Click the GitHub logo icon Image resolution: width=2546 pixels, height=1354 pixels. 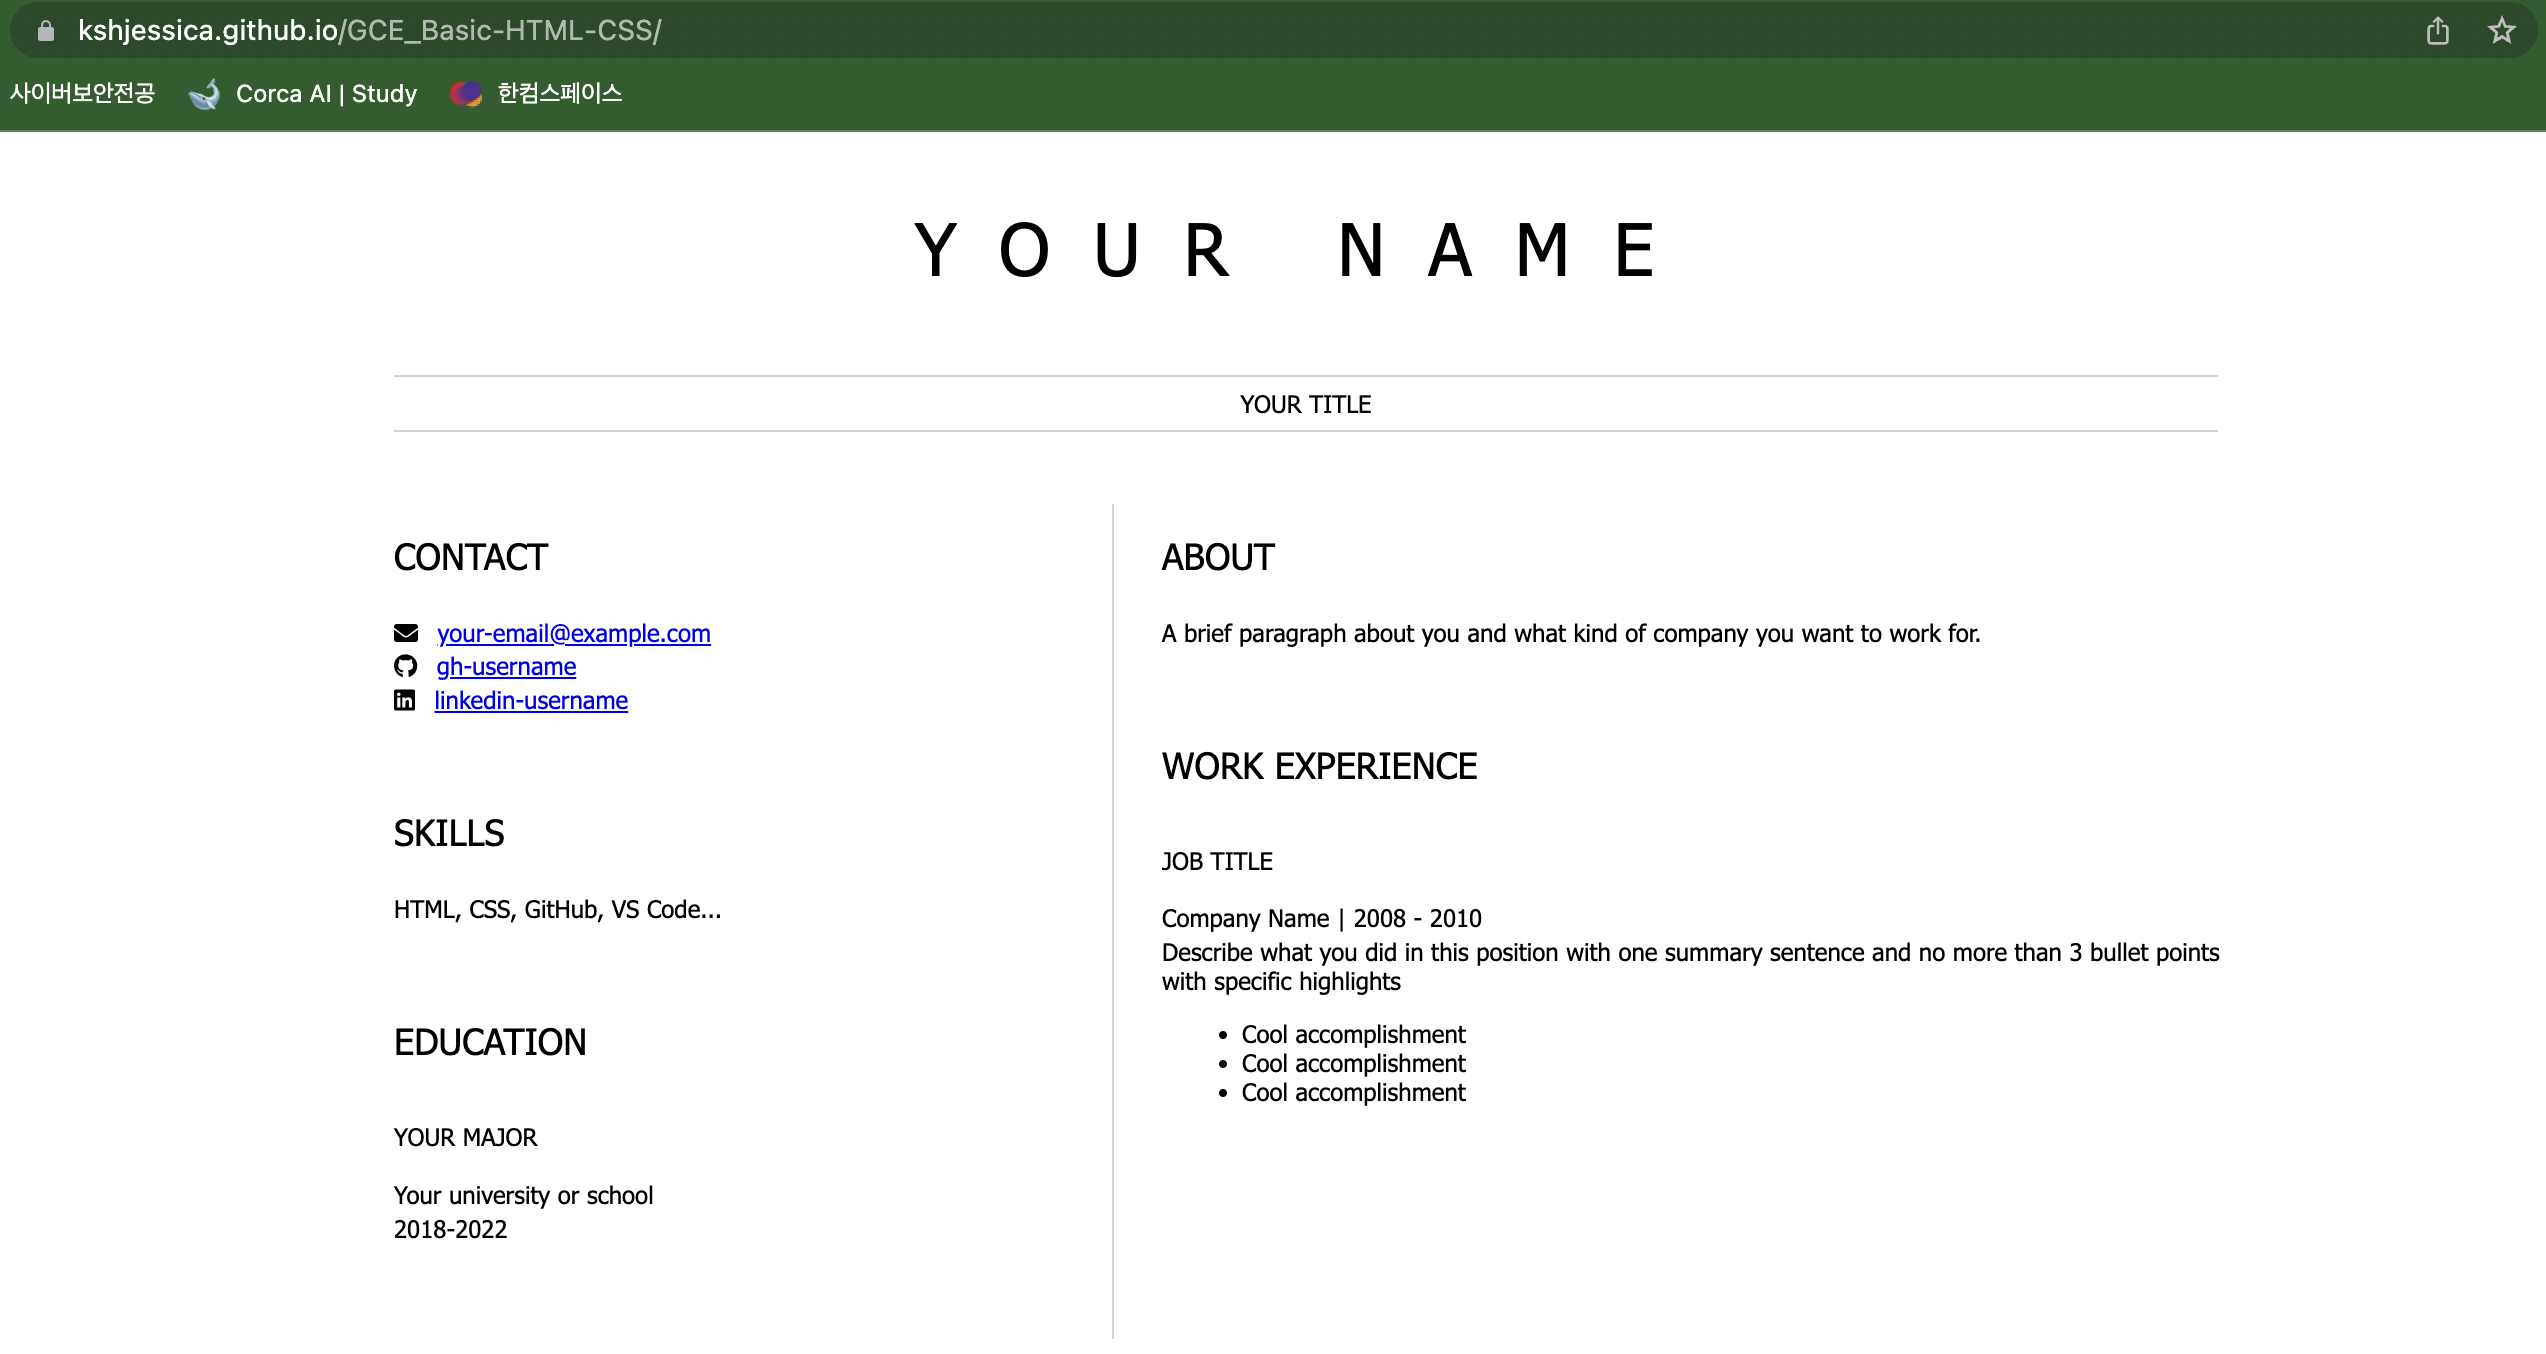point(405,666)
